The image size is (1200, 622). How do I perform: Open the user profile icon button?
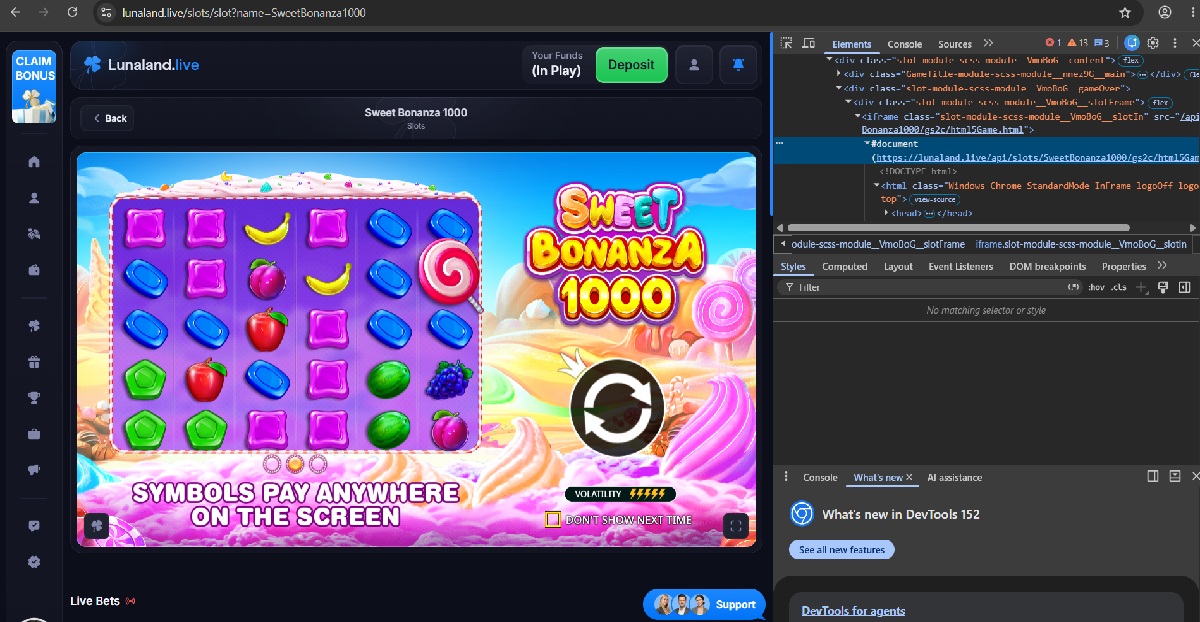pyautogui.click(x=694, y=65)
